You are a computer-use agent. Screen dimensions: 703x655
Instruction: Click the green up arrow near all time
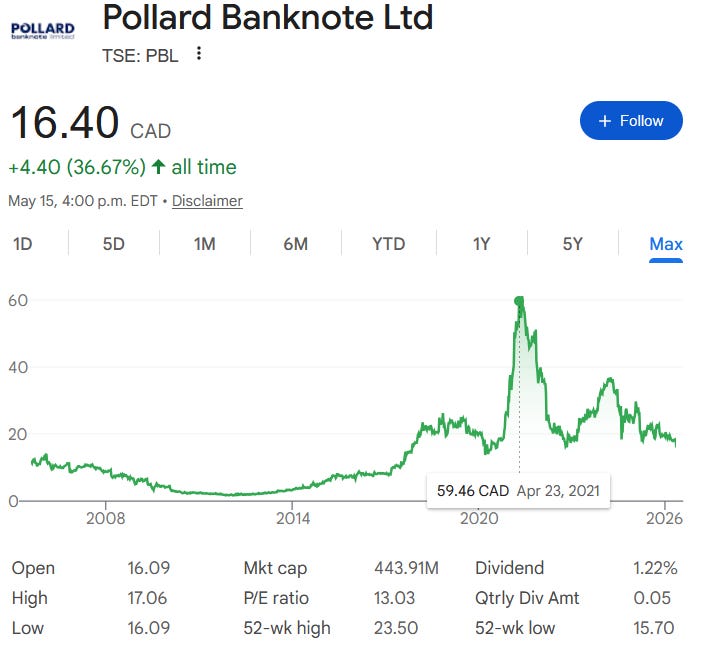tap(158, 167)
